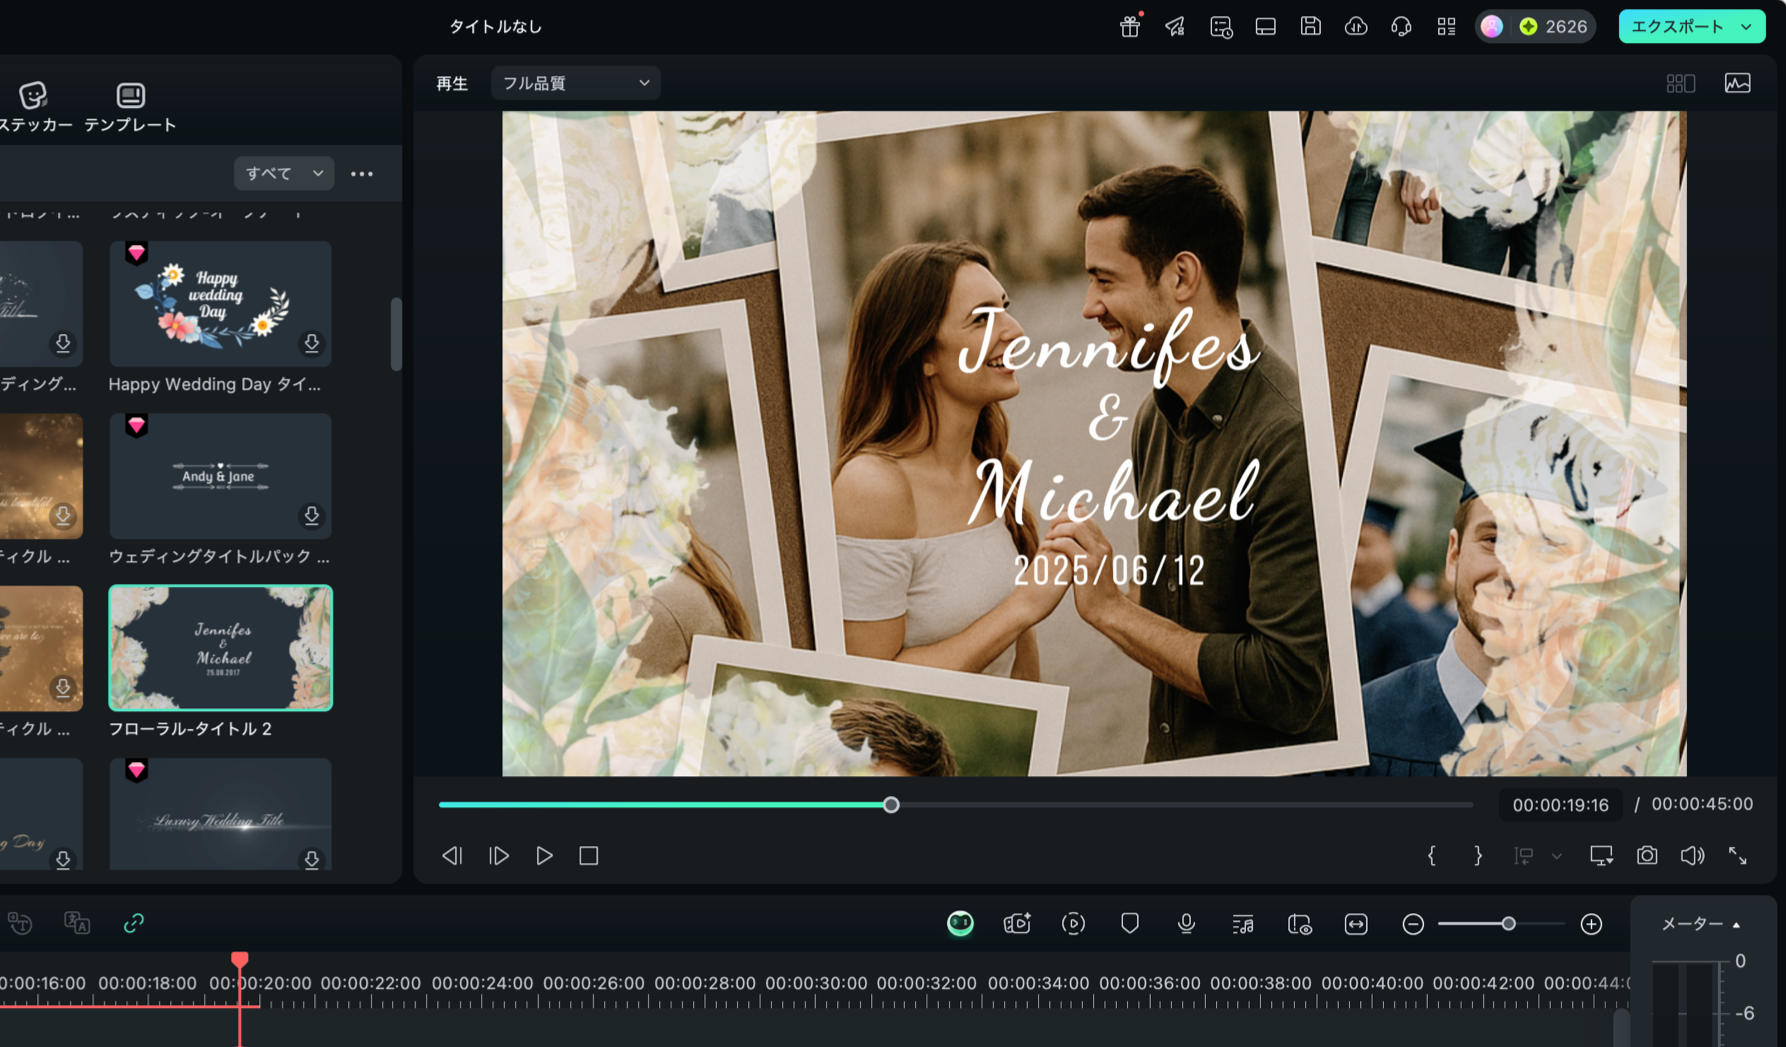Open the gift rewards icon
This screenshot has width=1786, height=1047.
[x=1130, y=27]
